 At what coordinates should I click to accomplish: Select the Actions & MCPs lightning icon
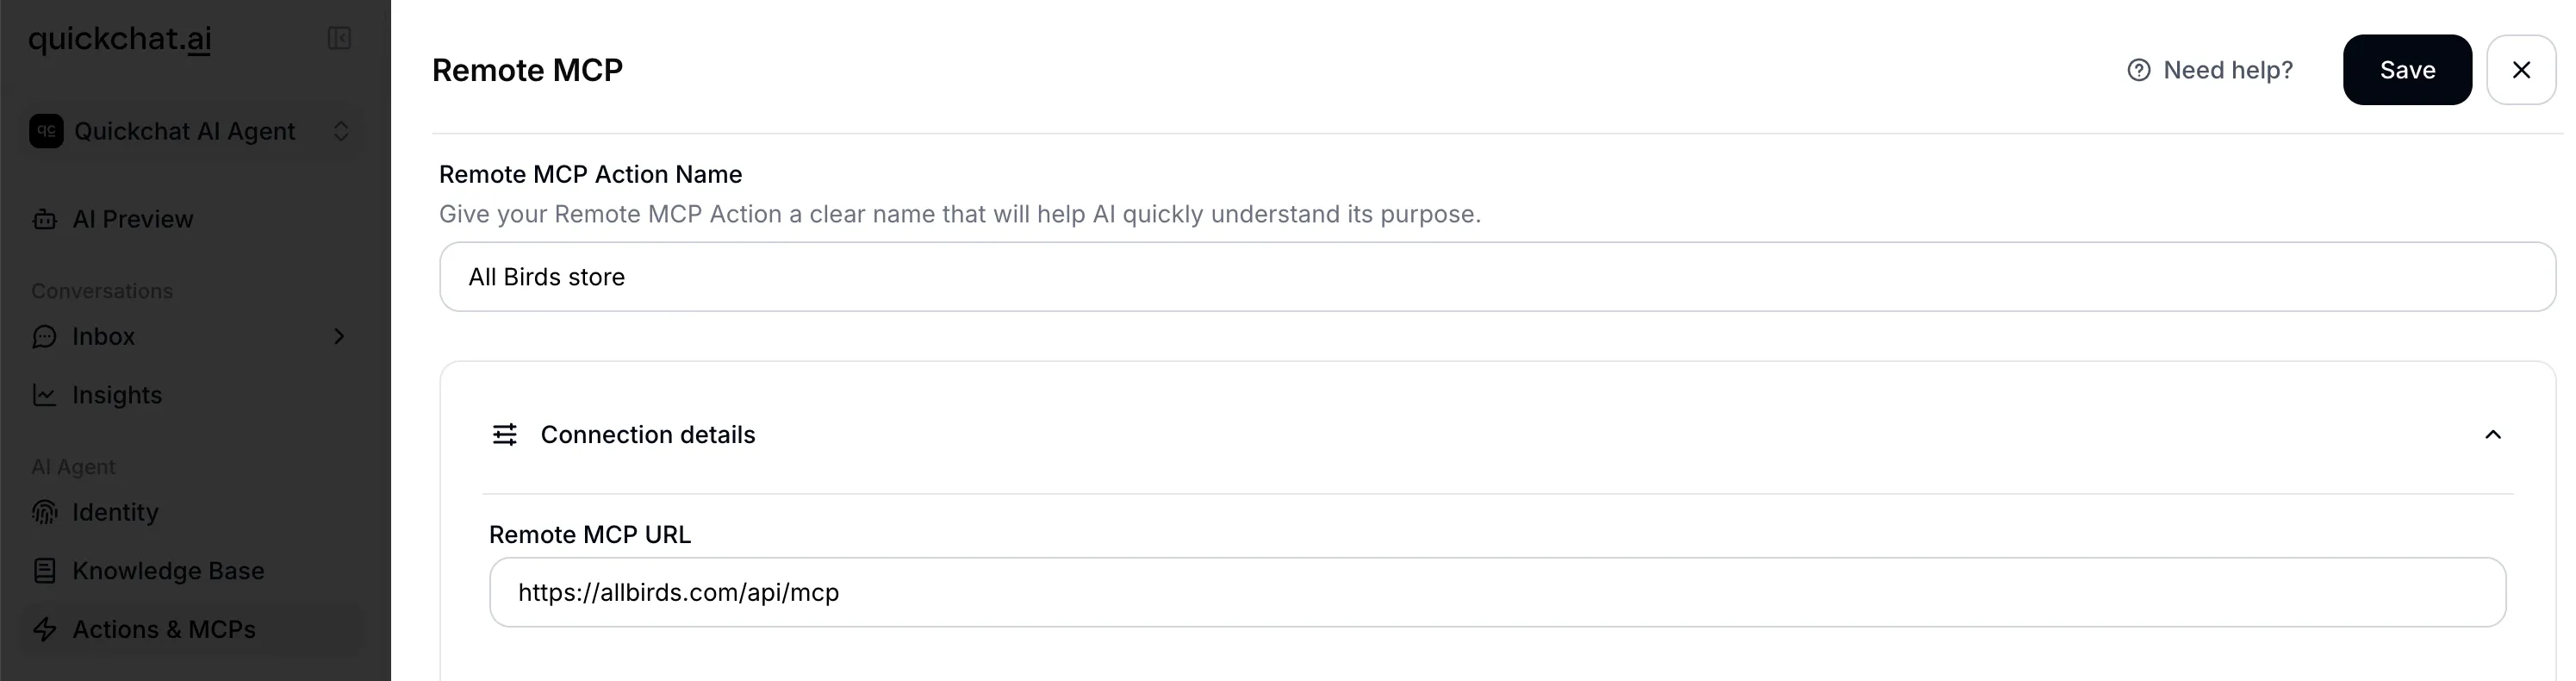[44, 630]
